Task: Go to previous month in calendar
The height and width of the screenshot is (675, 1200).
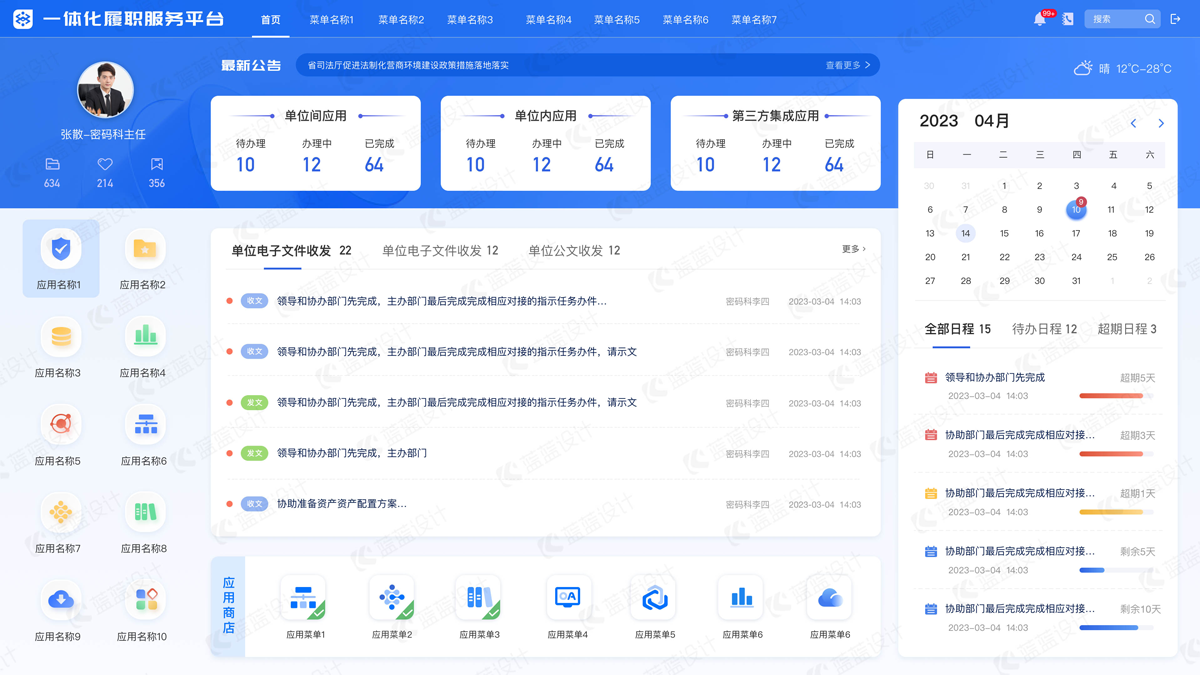Action: pyautogui.click(x=1133, y=123)
